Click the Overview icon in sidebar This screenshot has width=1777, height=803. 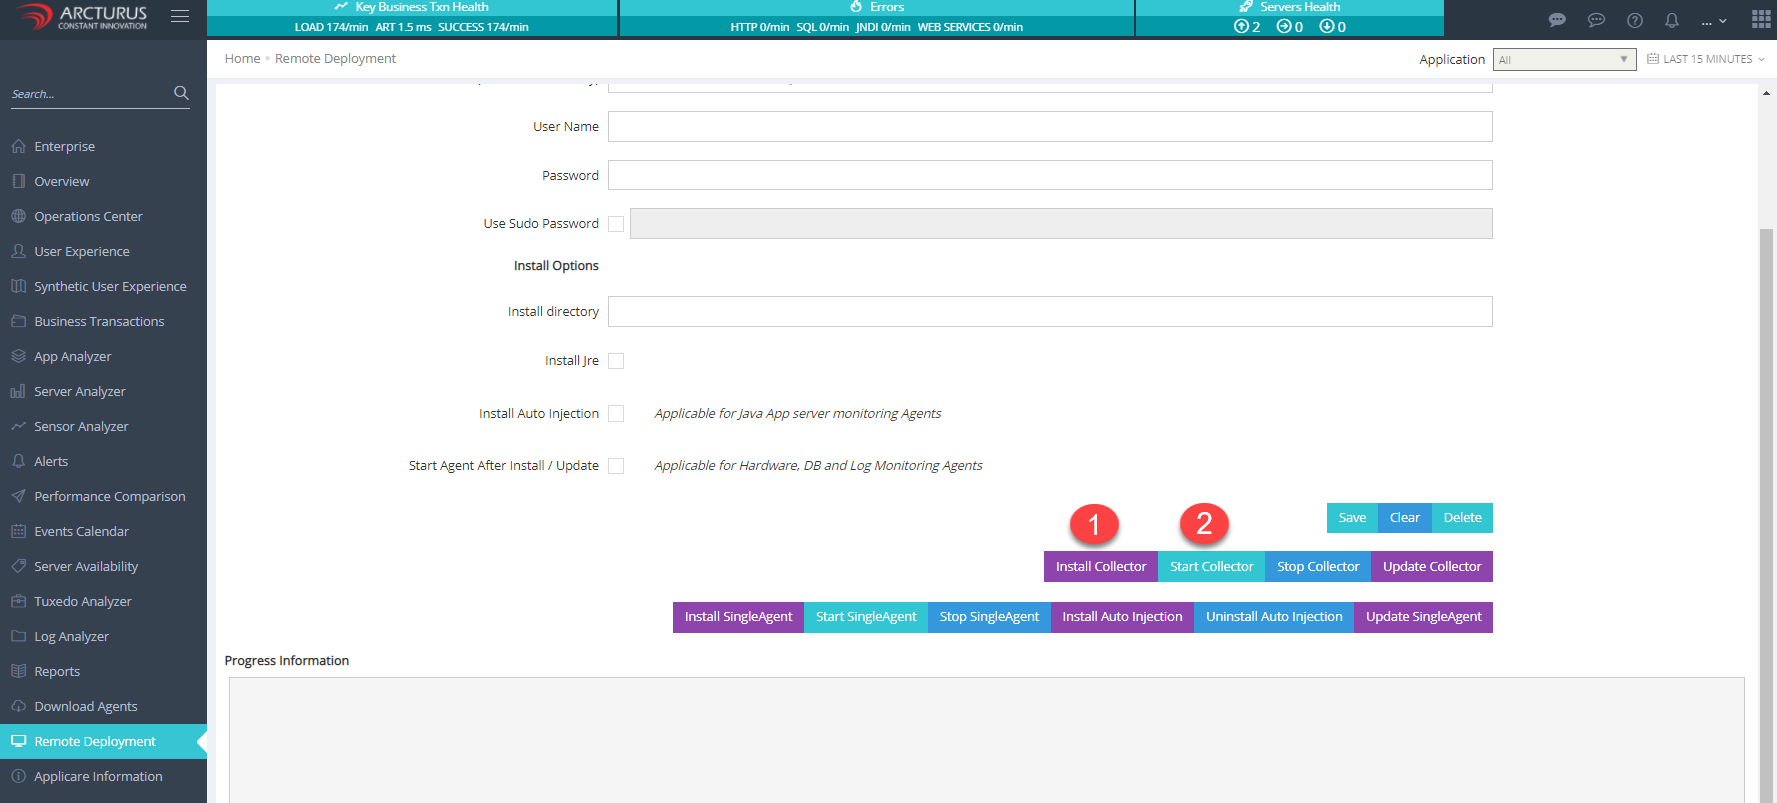(18, 181)
